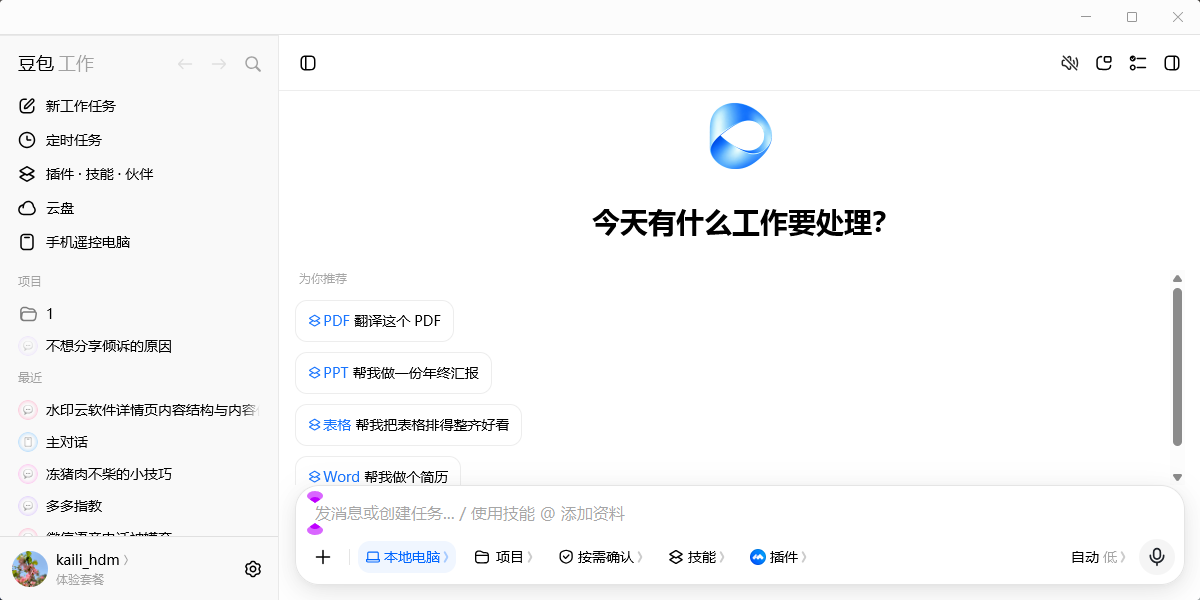Minimize the application window
This screenshot has width=1200, height=600.
[x=1087, y=17]
